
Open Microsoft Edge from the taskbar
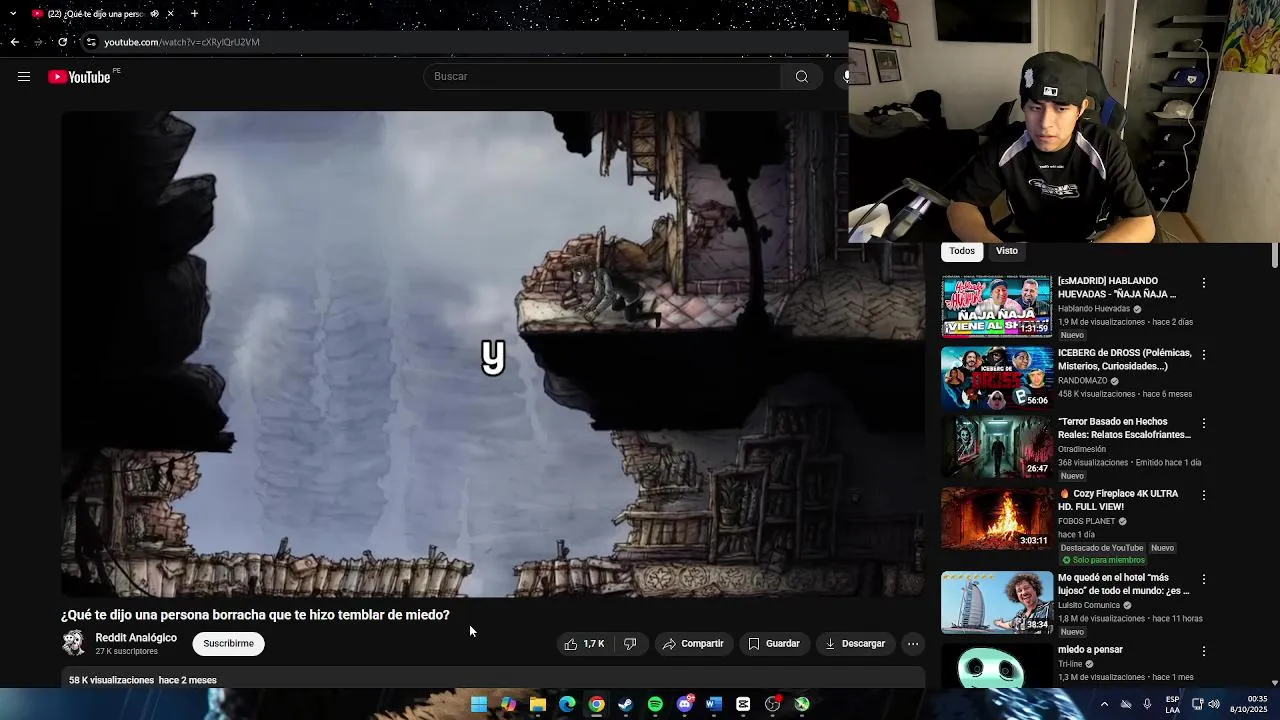[567, 704]
